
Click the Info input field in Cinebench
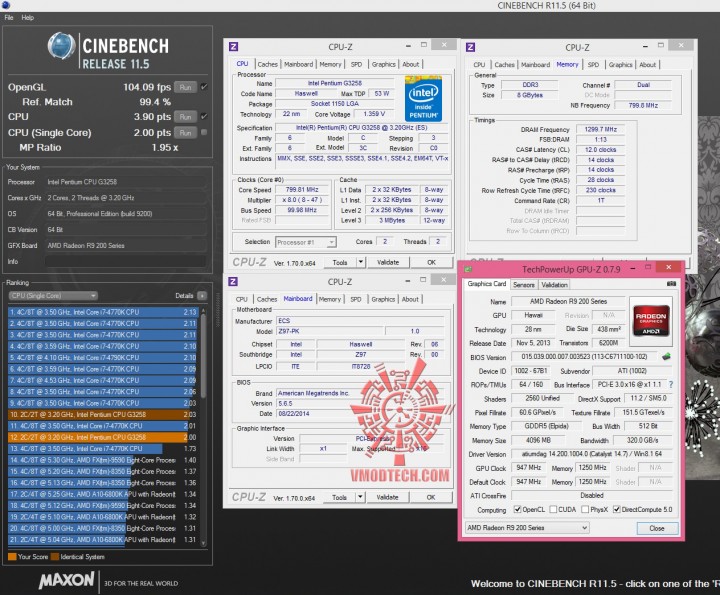(x=125, y=261)
